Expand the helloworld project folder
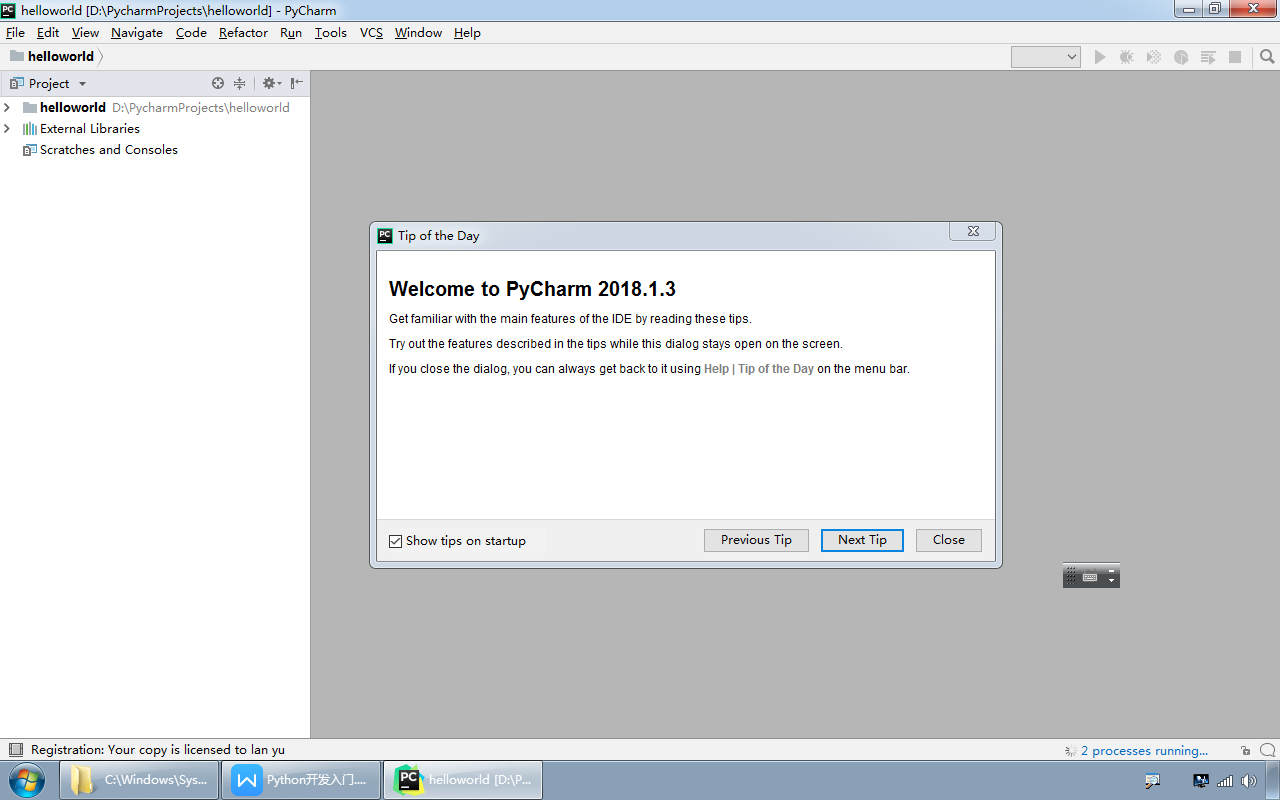 coord(7,107)
